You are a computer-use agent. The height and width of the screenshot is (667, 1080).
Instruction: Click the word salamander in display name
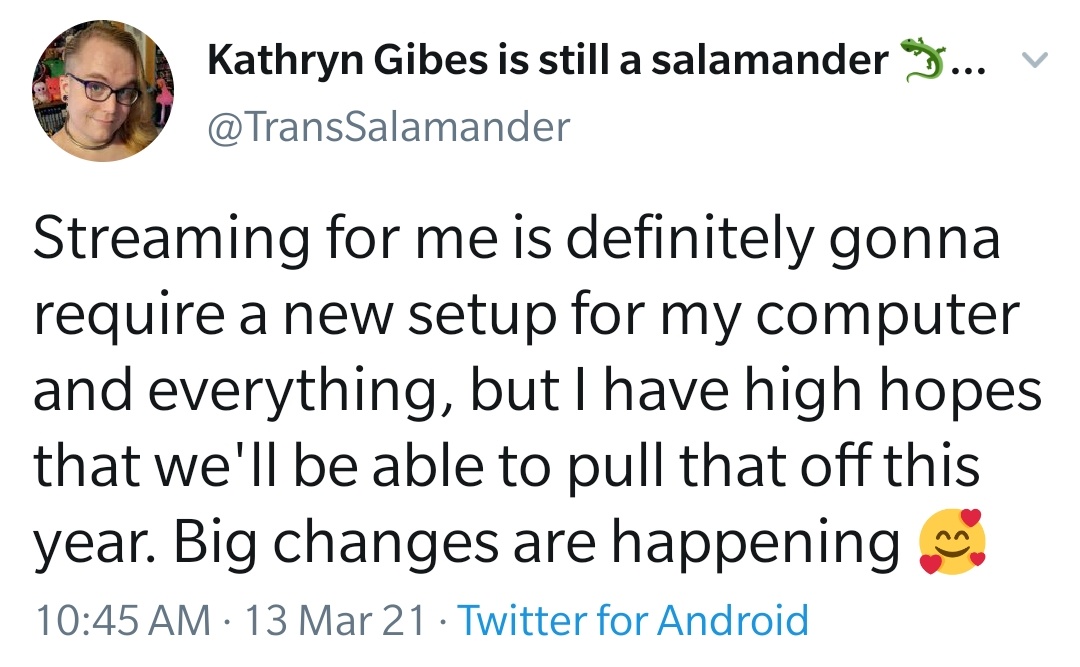769,60
